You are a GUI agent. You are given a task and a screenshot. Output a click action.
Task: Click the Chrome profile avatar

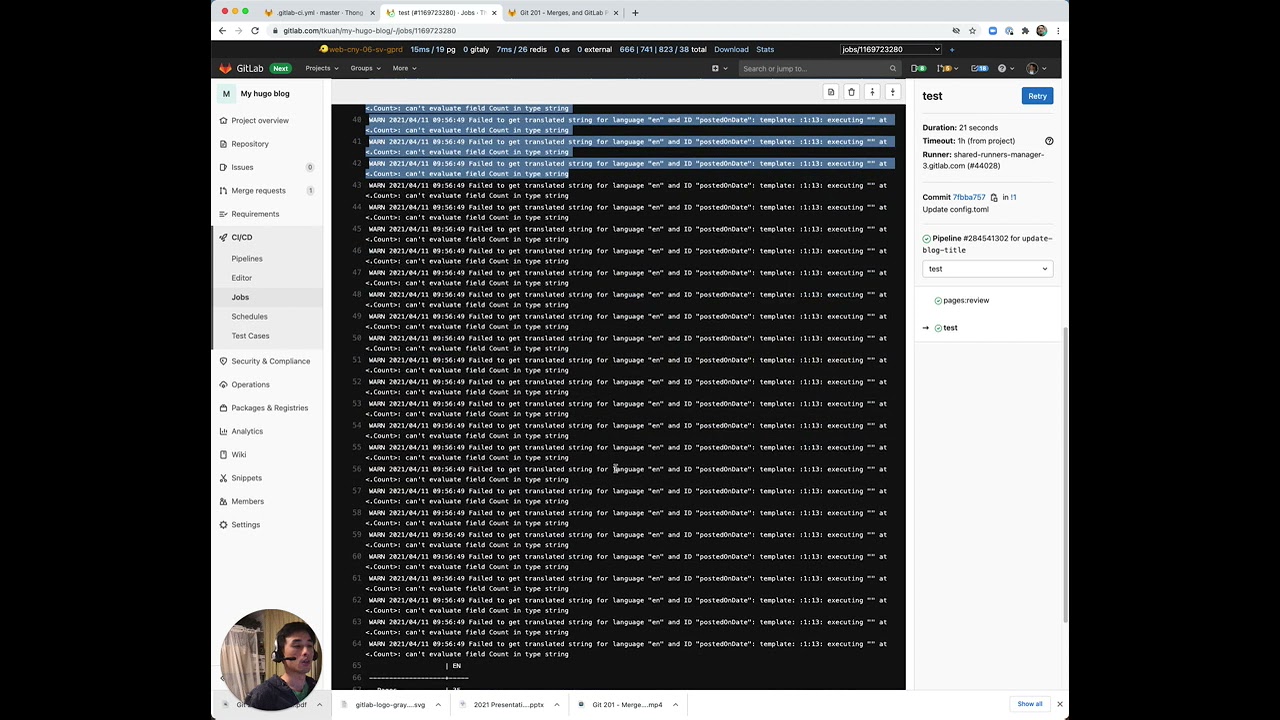(x=1042, y=31)
